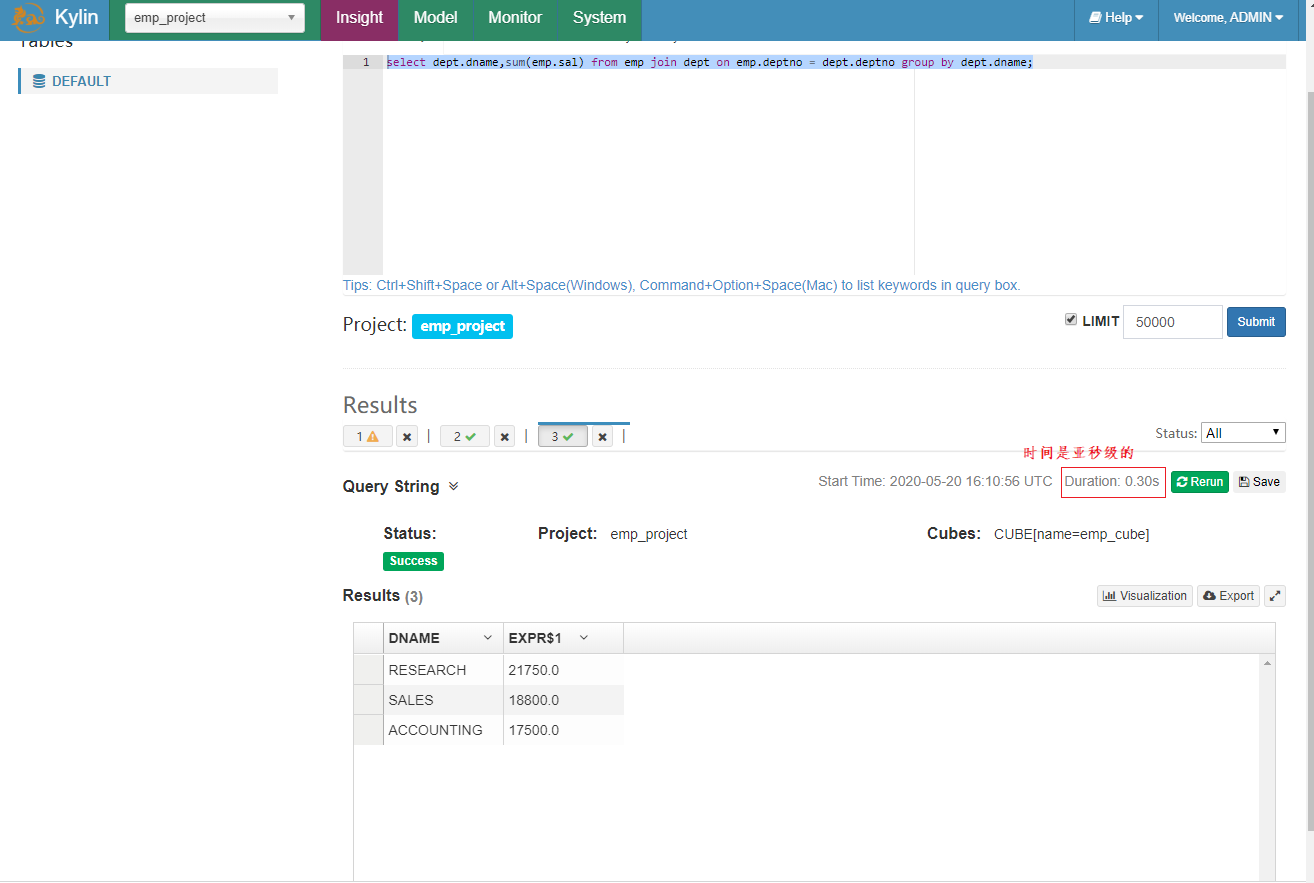
Task: Click the Success status badge
Action: pos(413,561)
